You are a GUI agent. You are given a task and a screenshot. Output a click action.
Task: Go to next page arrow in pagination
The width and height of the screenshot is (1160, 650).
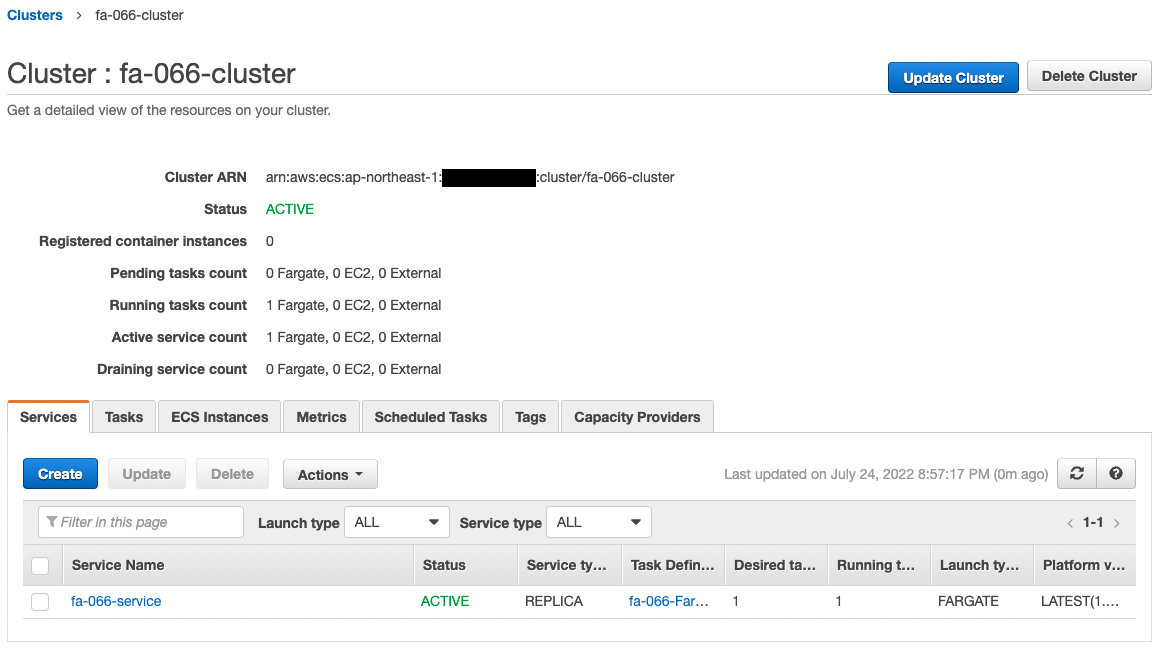pyautogui.click(x=1117, y=523)
